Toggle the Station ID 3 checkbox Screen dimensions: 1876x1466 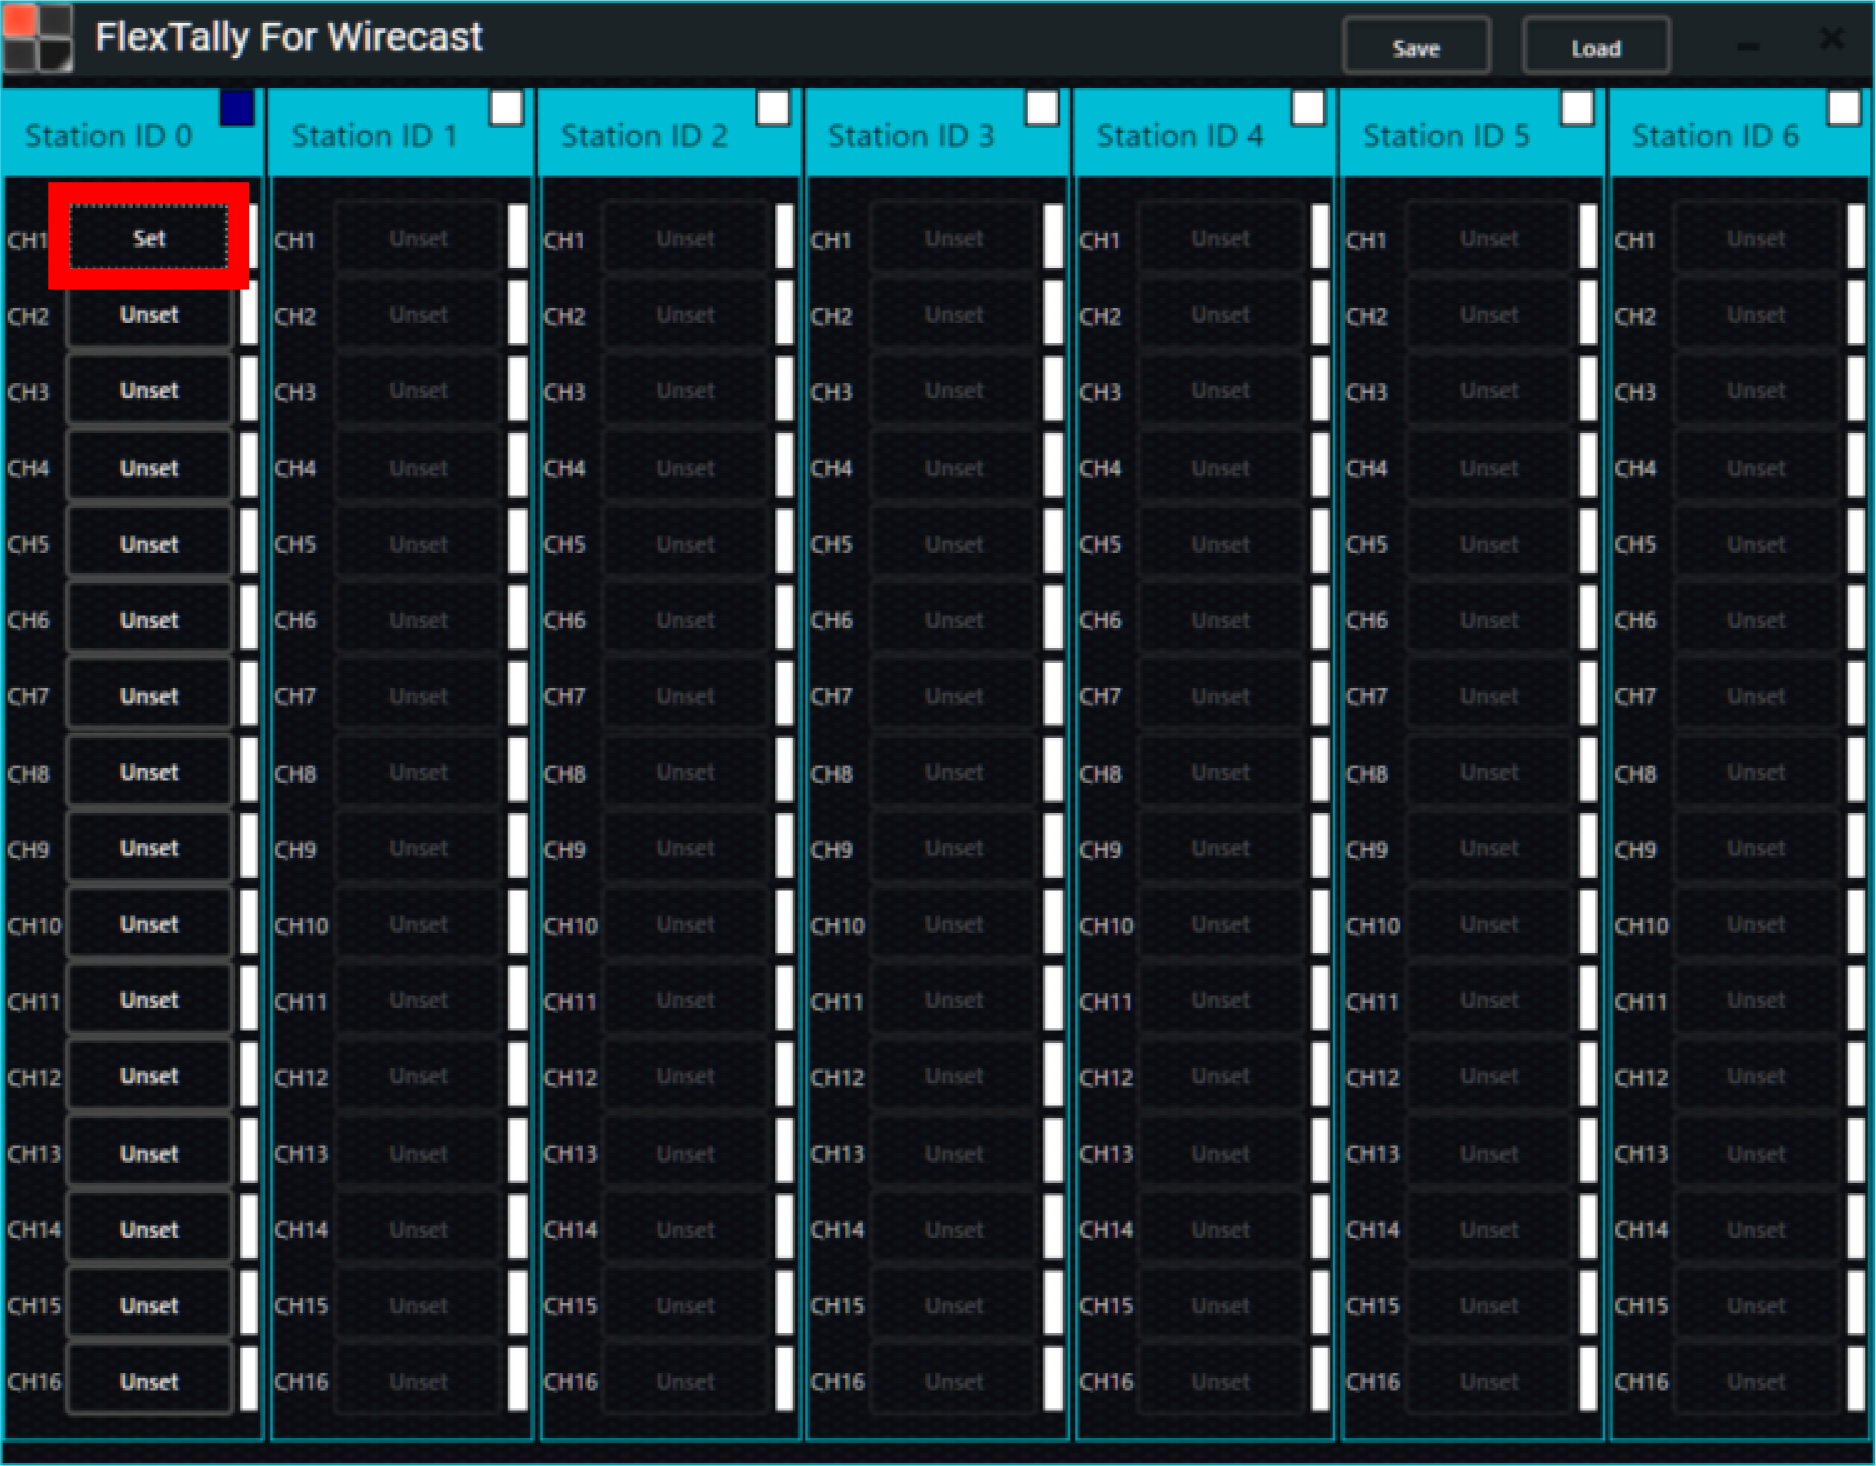[1041, 108]
